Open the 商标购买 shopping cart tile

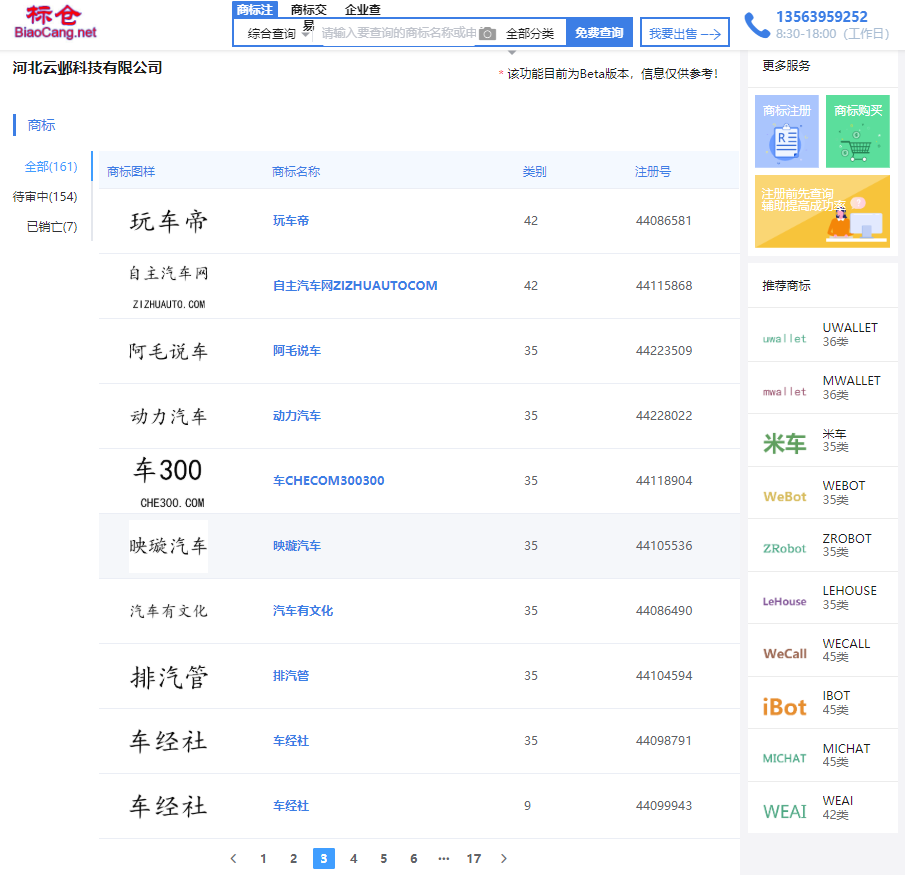tap(858, 131)
